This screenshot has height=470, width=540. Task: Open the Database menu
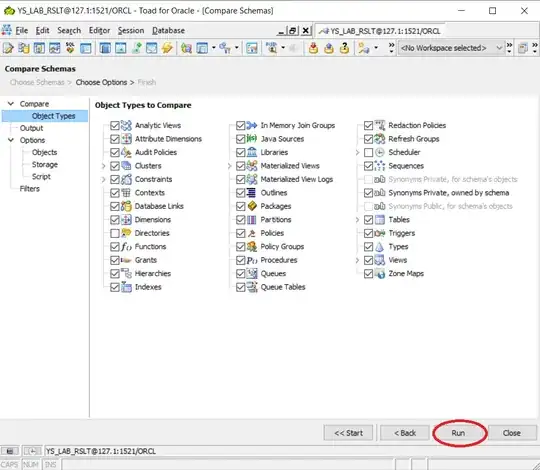click(168, 31)
